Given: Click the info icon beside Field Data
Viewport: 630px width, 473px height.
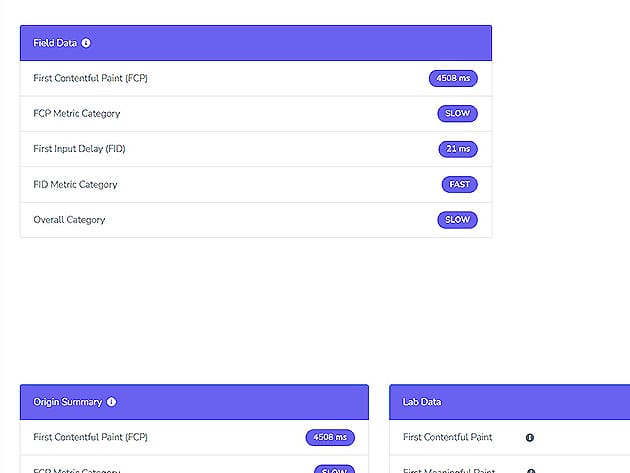Looking at the screenshot, I should click(86, 43).
